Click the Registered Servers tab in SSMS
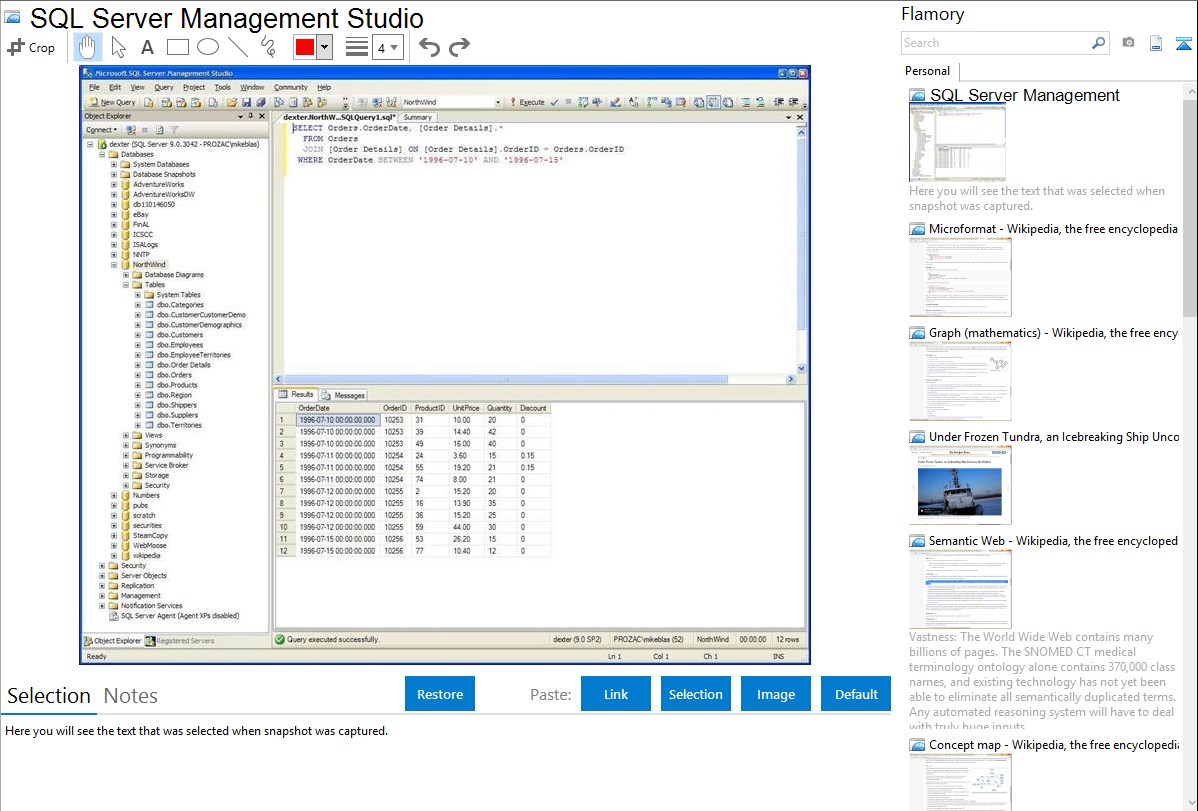Viewport: 1198px width, 811px height. 180,641
